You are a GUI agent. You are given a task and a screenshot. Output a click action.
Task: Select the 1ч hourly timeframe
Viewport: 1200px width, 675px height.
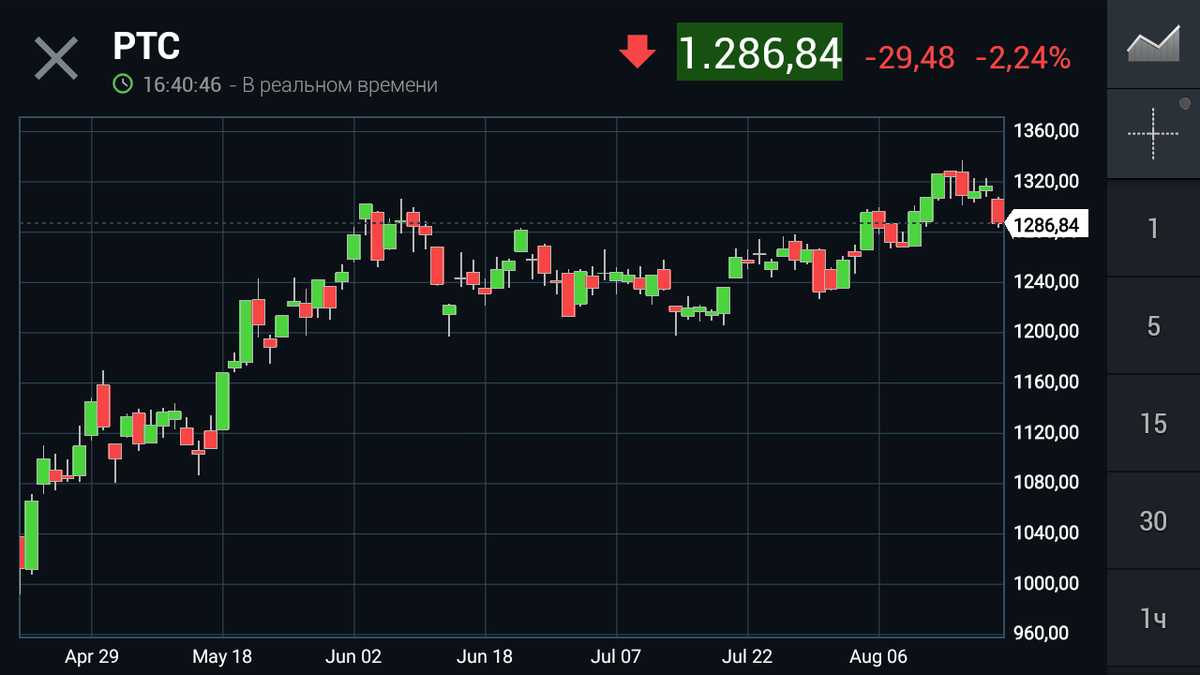(1154, 619)
